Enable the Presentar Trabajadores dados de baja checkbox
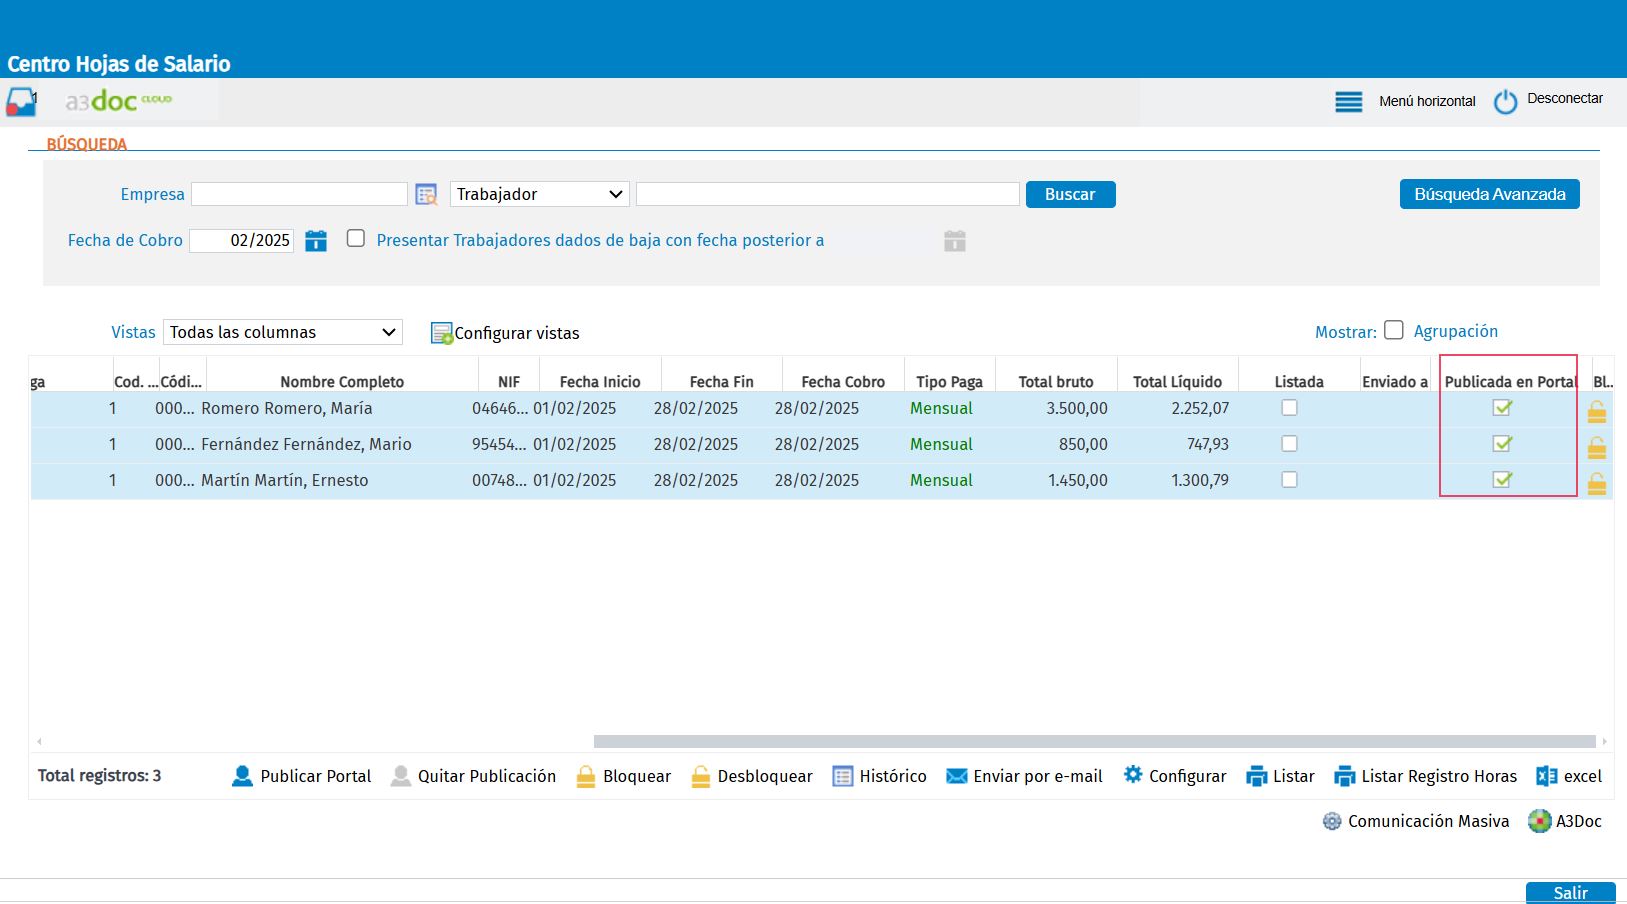This screenshot has height=904, width=1627. coord(356,238)
